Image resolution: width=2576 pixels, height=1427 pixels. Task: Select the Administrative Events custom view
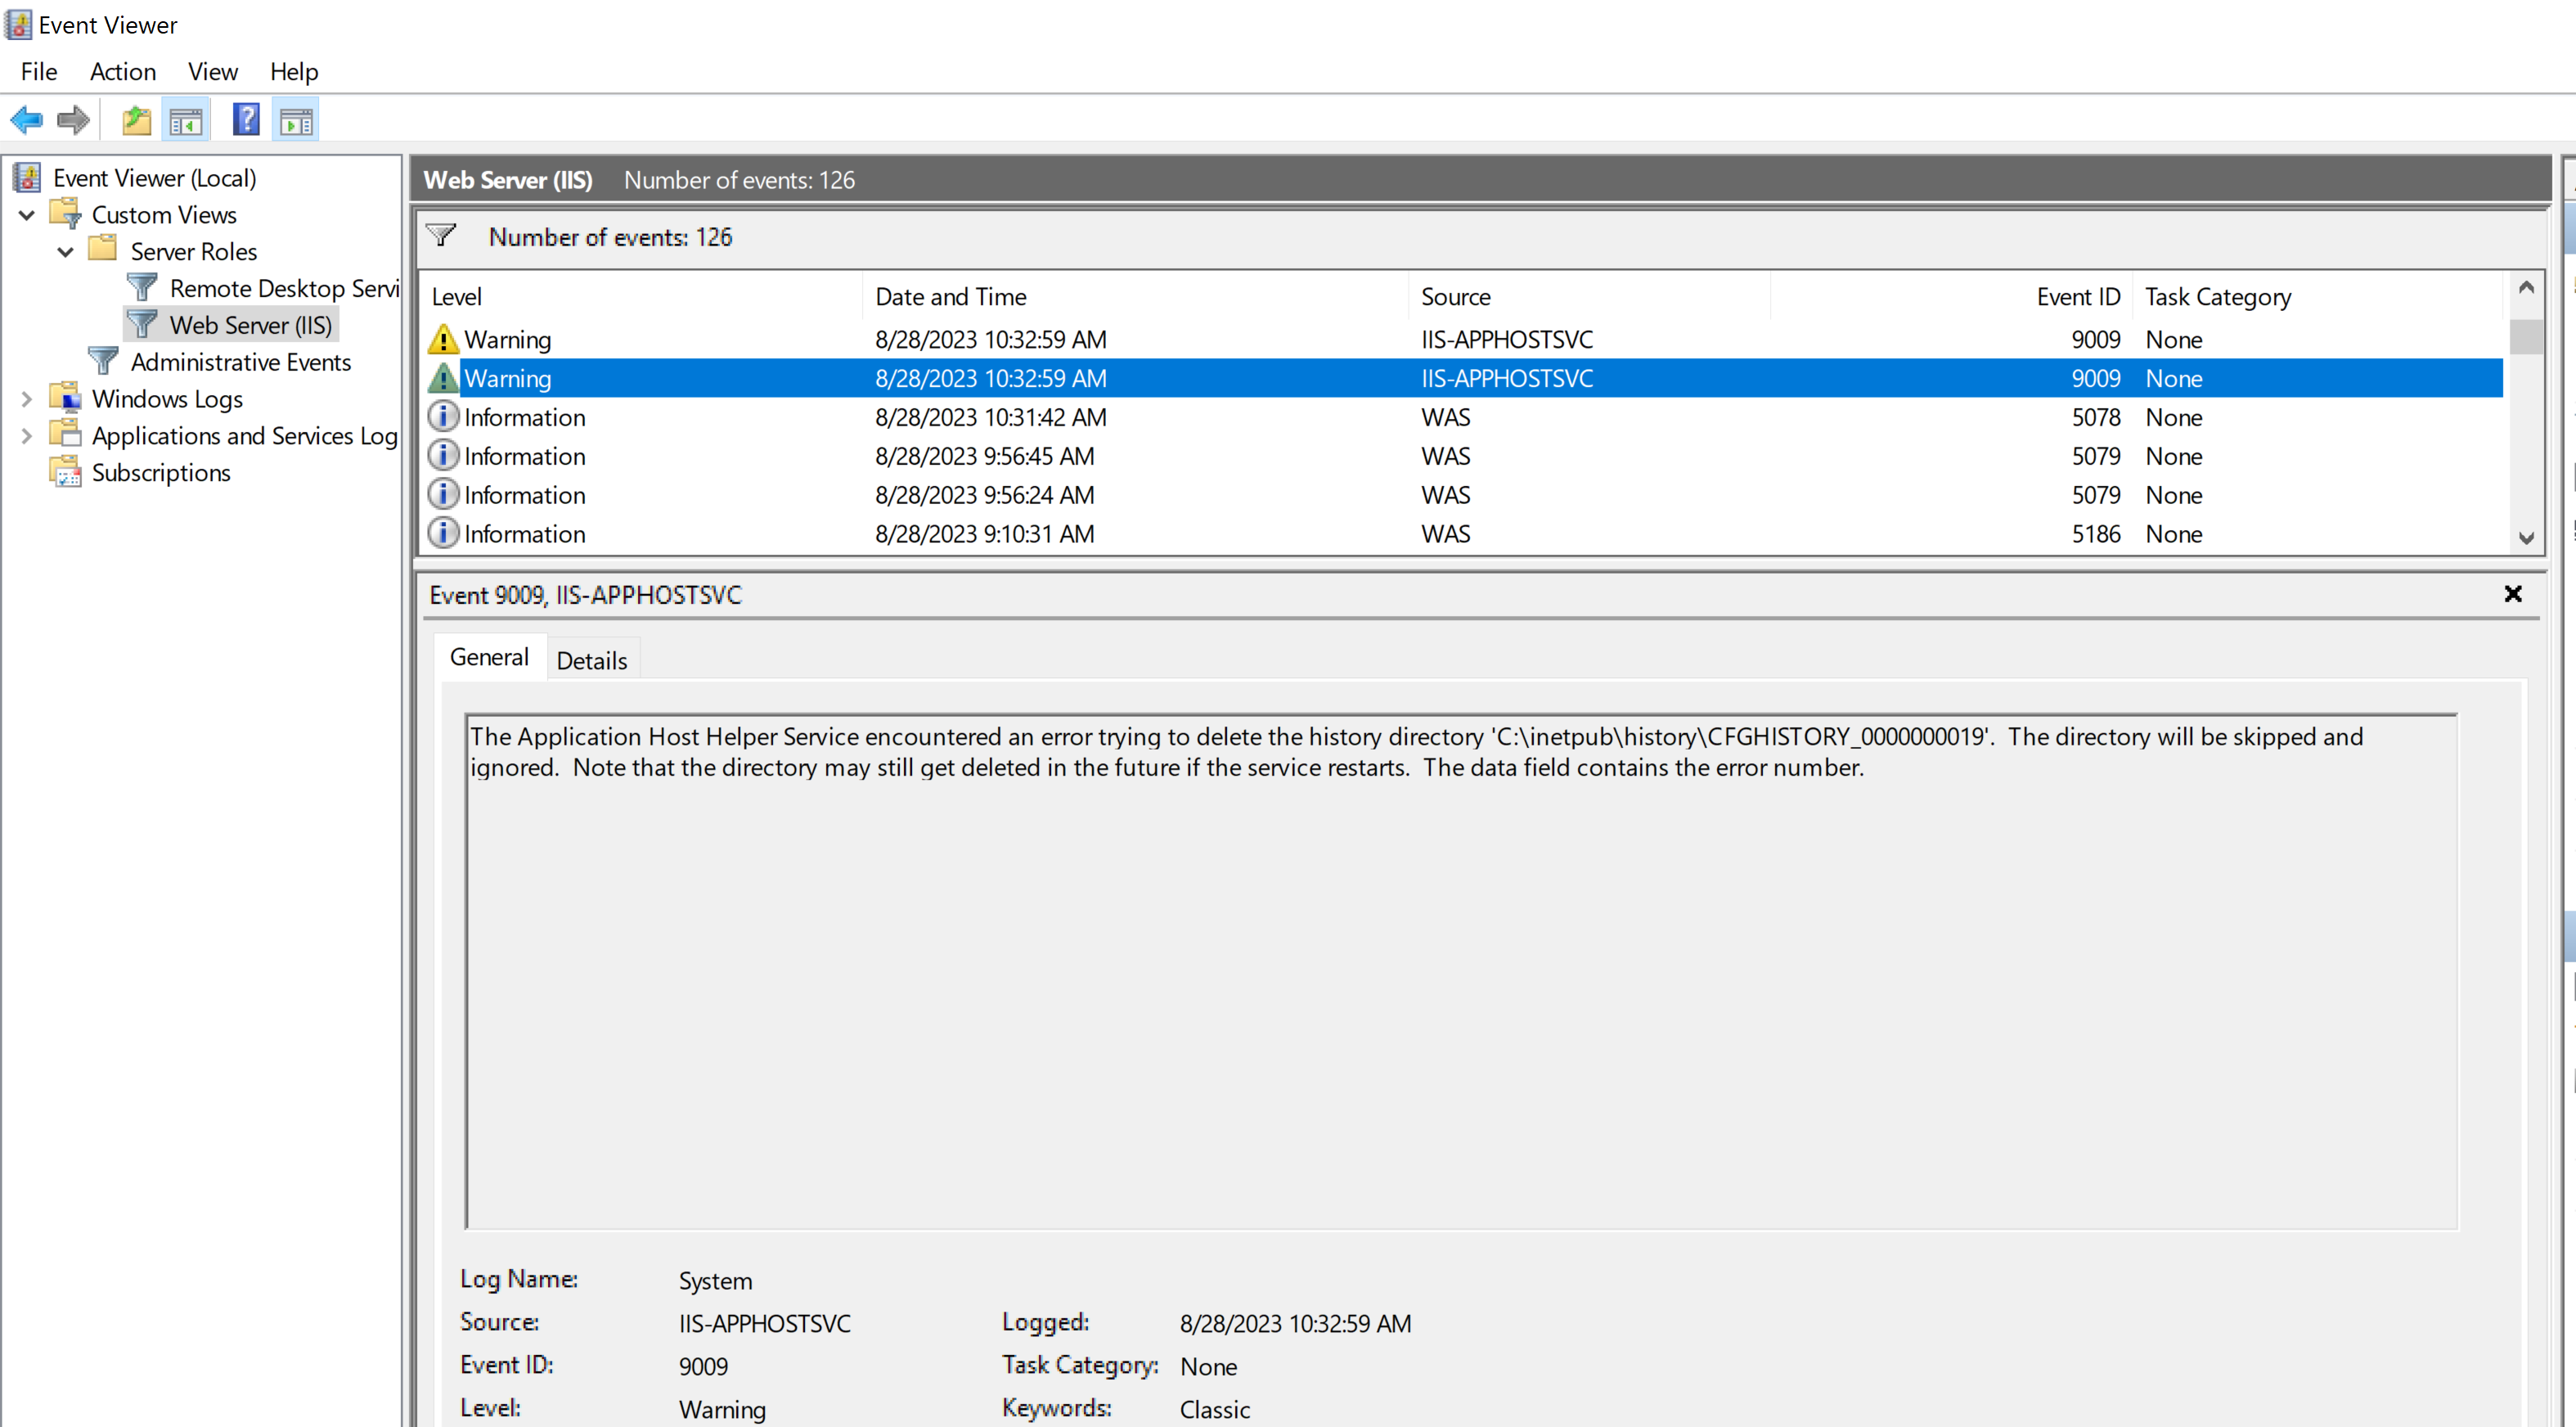pyautogui.click(x=241, y=361)
